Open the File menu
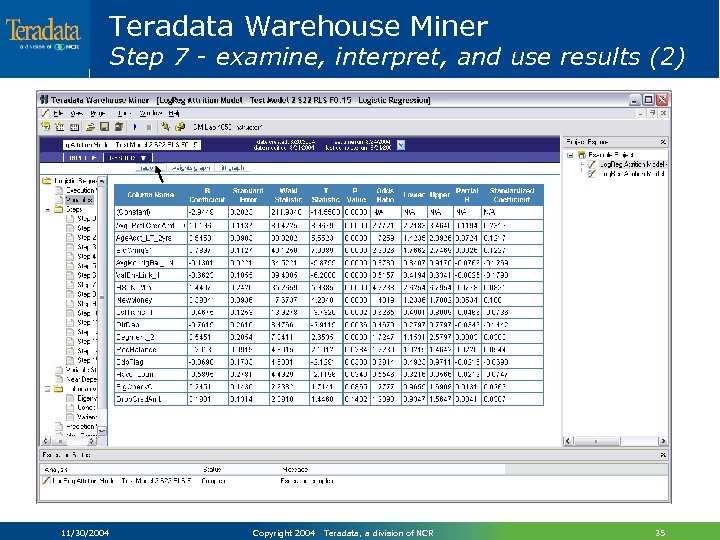This screenshot has height=540, width=720. coord(58,113)
